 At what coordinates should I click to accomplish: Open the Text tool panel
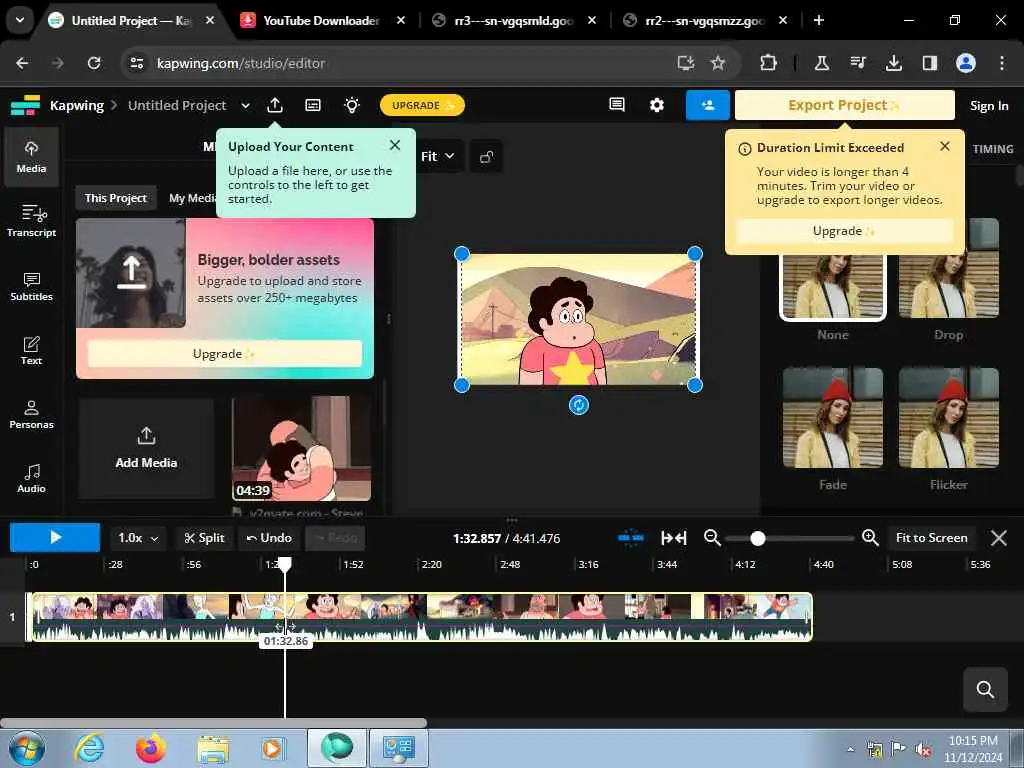31,350
